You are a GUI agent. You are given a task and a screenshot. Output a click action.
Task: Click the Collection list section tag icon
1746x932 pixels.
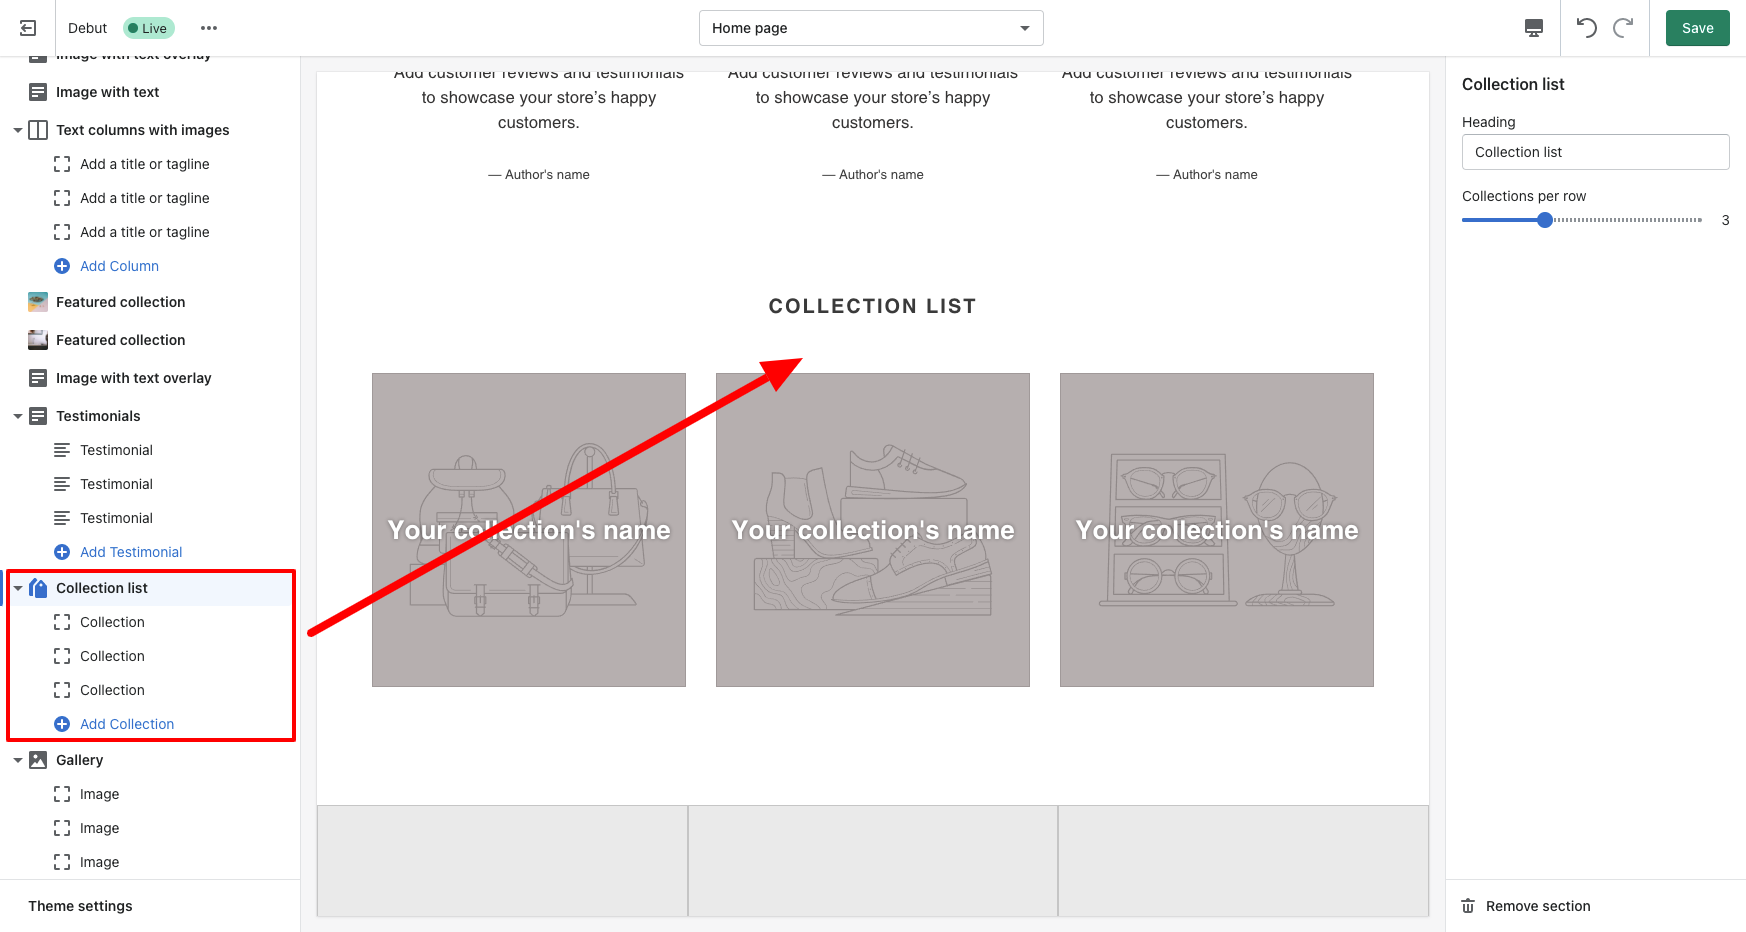click(x=38, y=588)
